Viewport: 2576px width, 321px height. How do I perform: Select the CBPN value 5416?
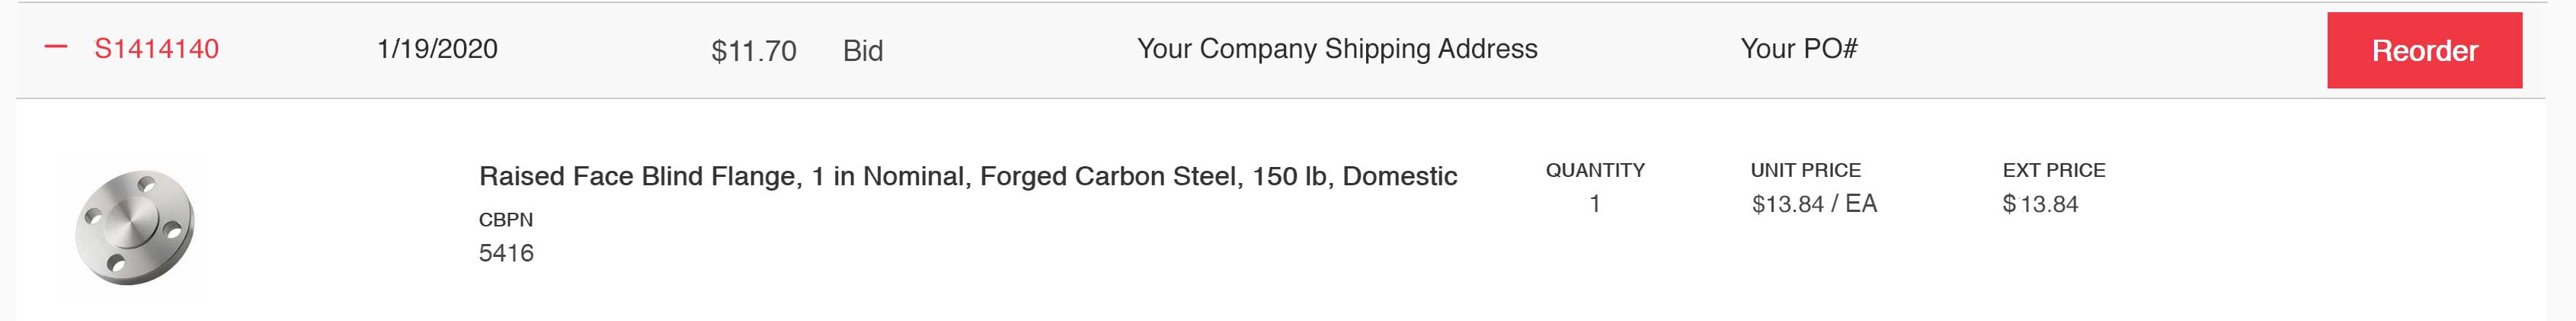506,253
